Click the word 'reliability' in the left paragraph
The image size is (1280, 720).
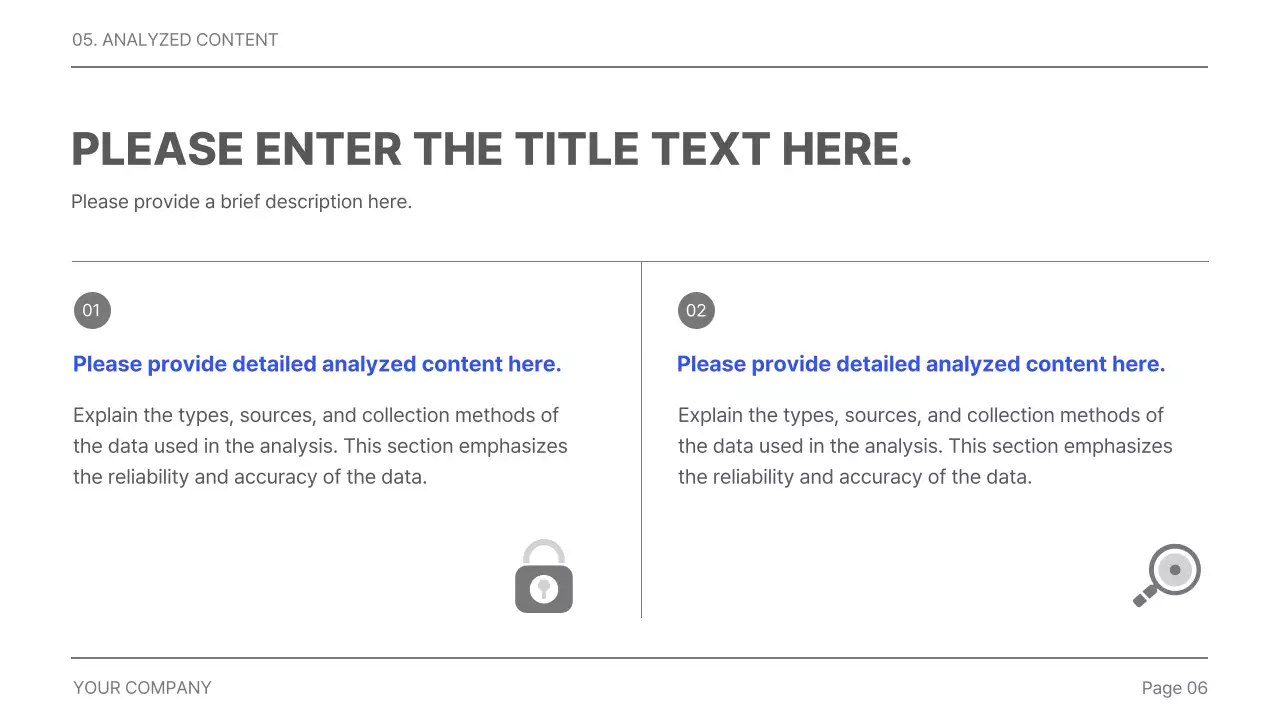pos(149,477)
